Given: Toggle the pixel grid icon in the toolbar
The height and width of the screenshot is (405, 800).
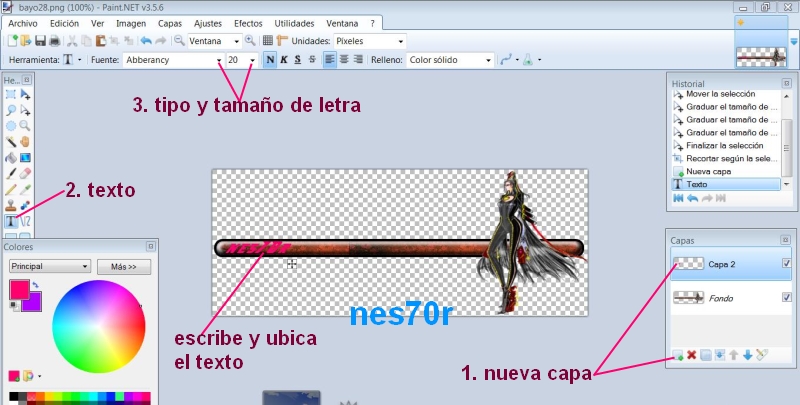Looking at the screenshot, I should pyautogui.click(x=268, y=41).
